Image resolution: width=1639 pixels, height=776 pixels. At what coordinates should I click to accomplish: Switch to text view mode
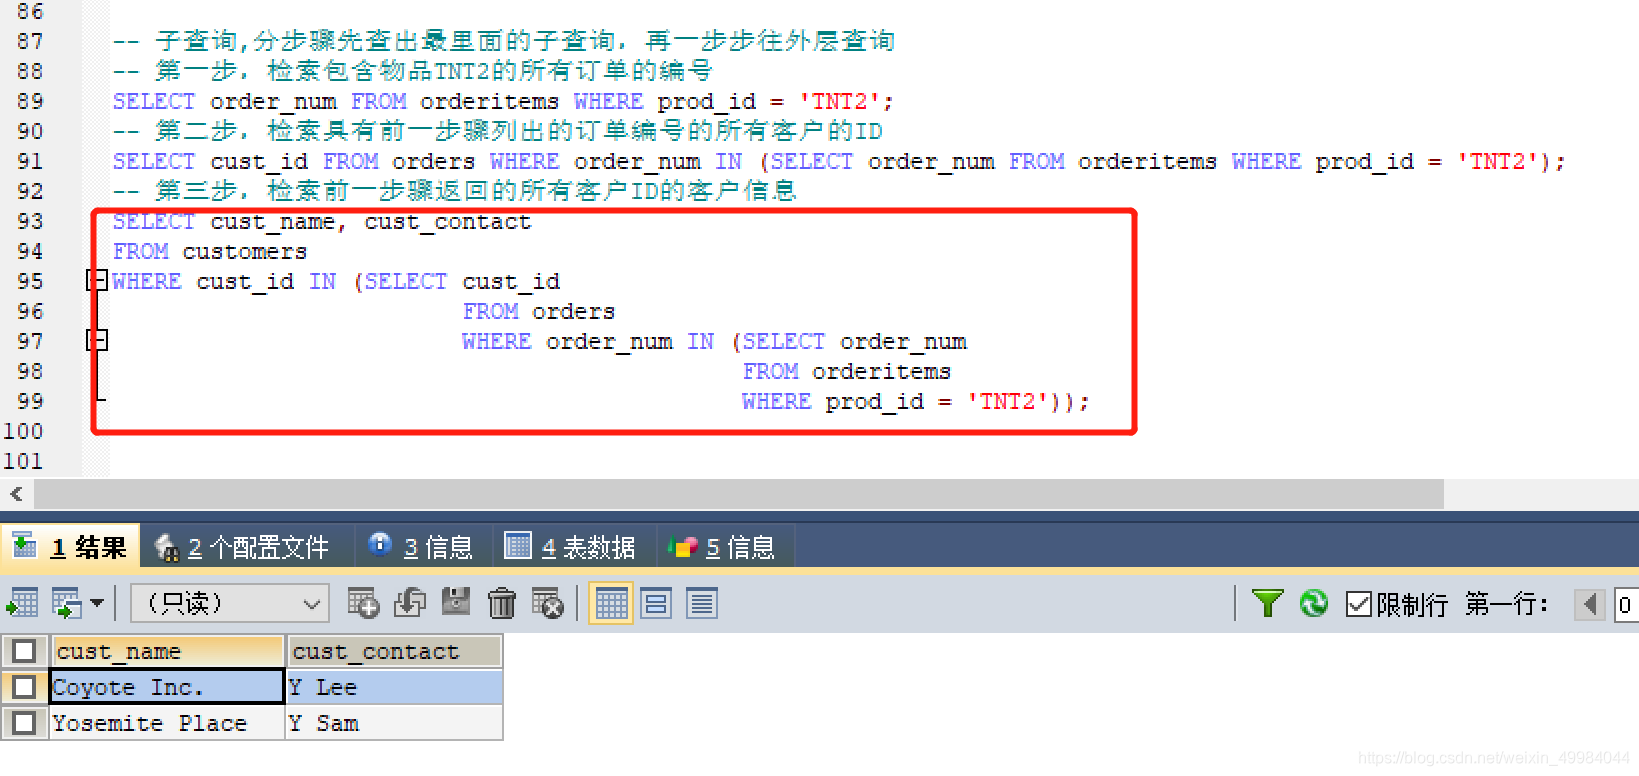(702, 604)
